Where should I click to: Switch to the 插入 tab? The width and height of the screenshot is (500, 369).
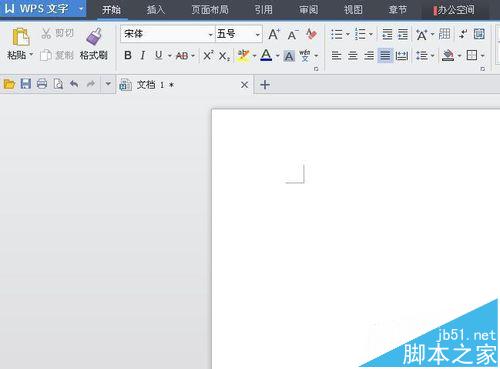tap(156, 10)
